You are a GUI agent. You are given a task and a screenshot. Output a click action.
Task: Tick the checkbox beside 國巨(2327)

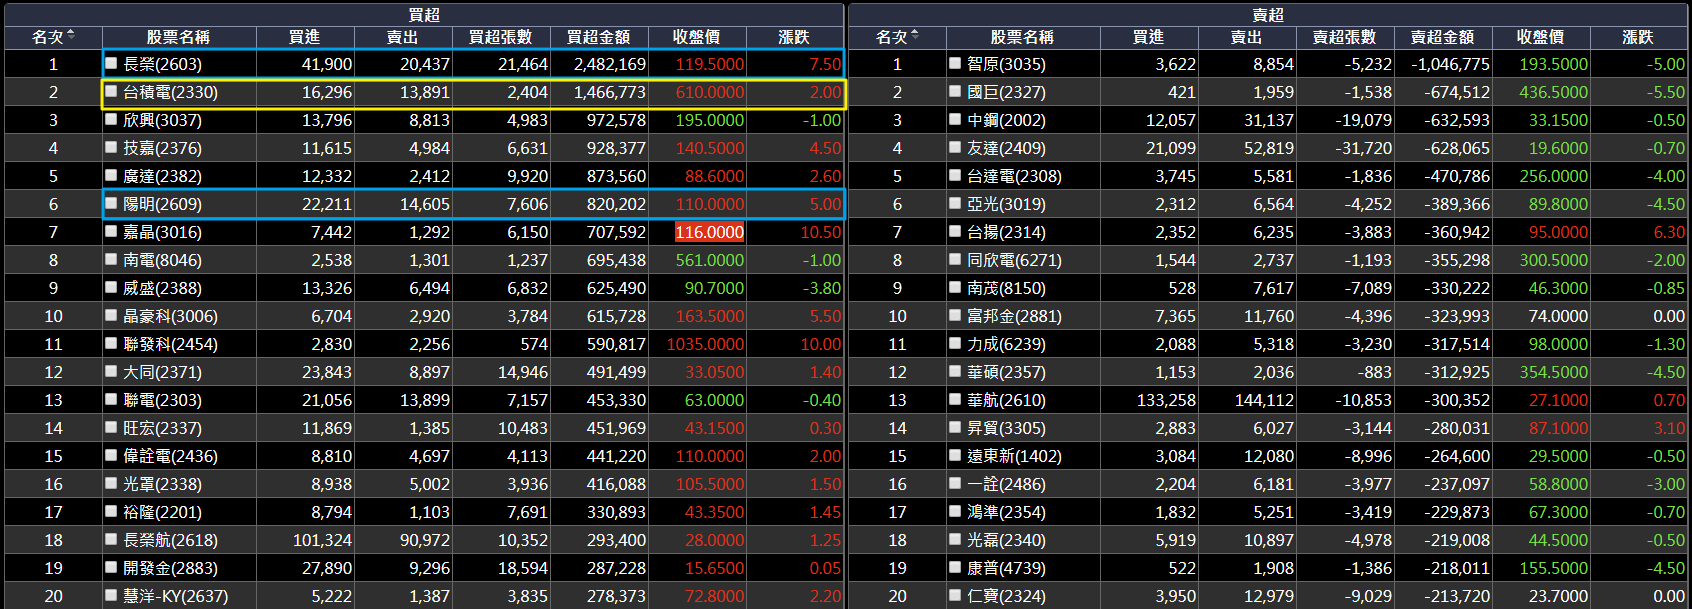point(955,91)
